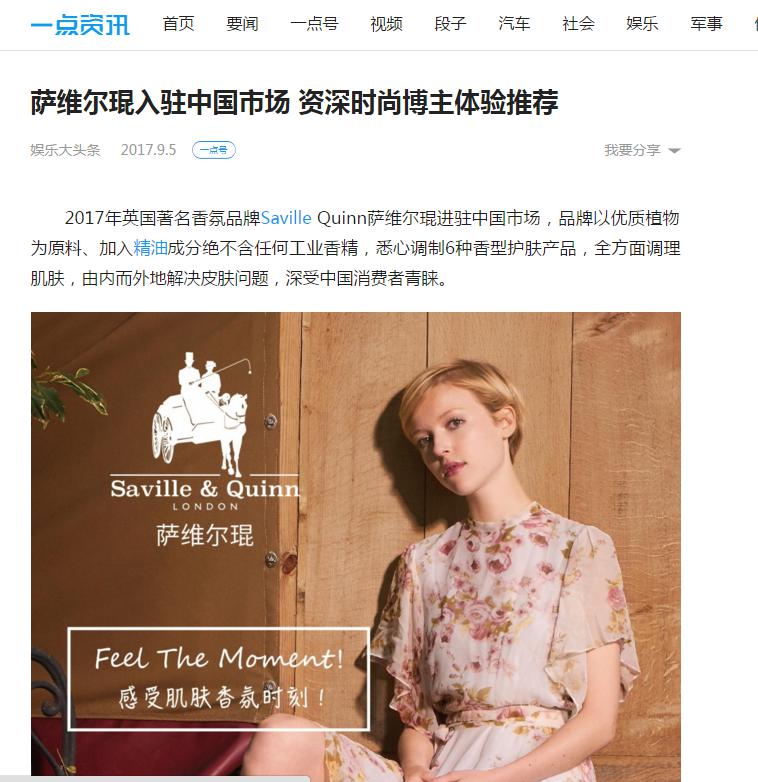The height and width of the screenshot is (782, 758).
Task: Expand the 我要分享 dropdown arrow
Action: pos(674,151)
